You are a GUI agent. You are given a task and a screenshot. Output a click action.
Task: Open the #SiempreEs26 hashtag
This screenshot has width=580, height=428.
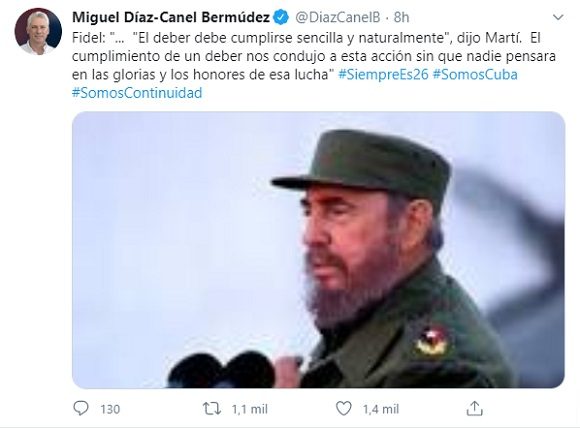point(383,74)
